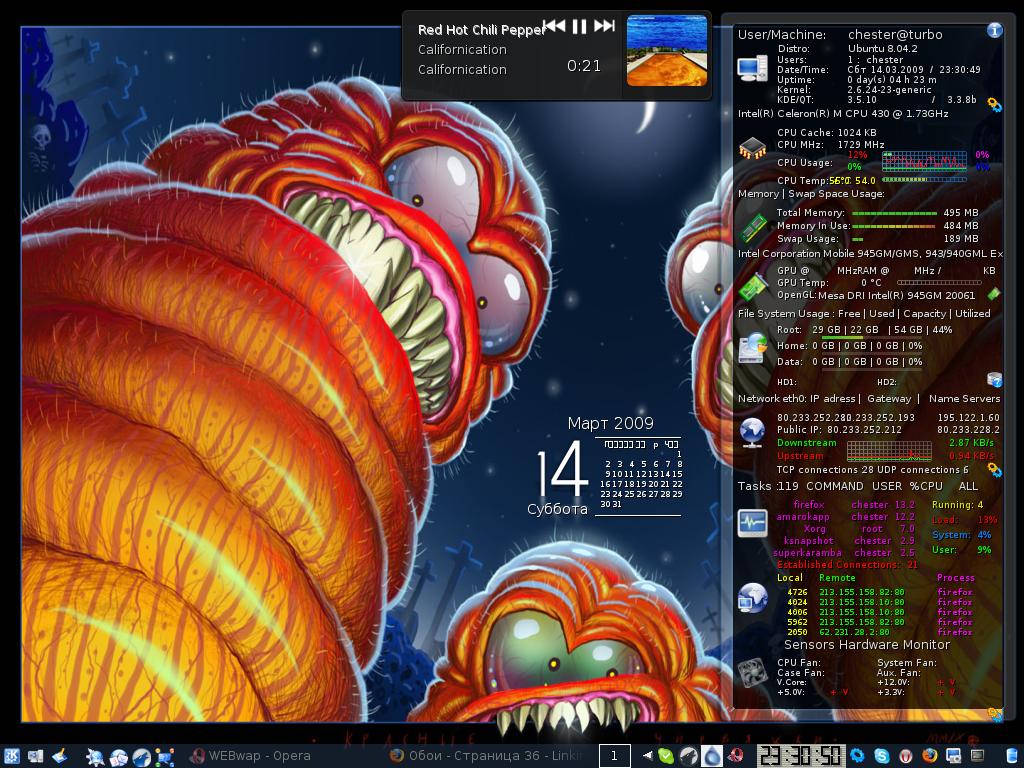Image resolution: width=1024 pixels, height=768 pixels.
Task: Click the Firefox tray icon
Action: click(x=930, y=756)
